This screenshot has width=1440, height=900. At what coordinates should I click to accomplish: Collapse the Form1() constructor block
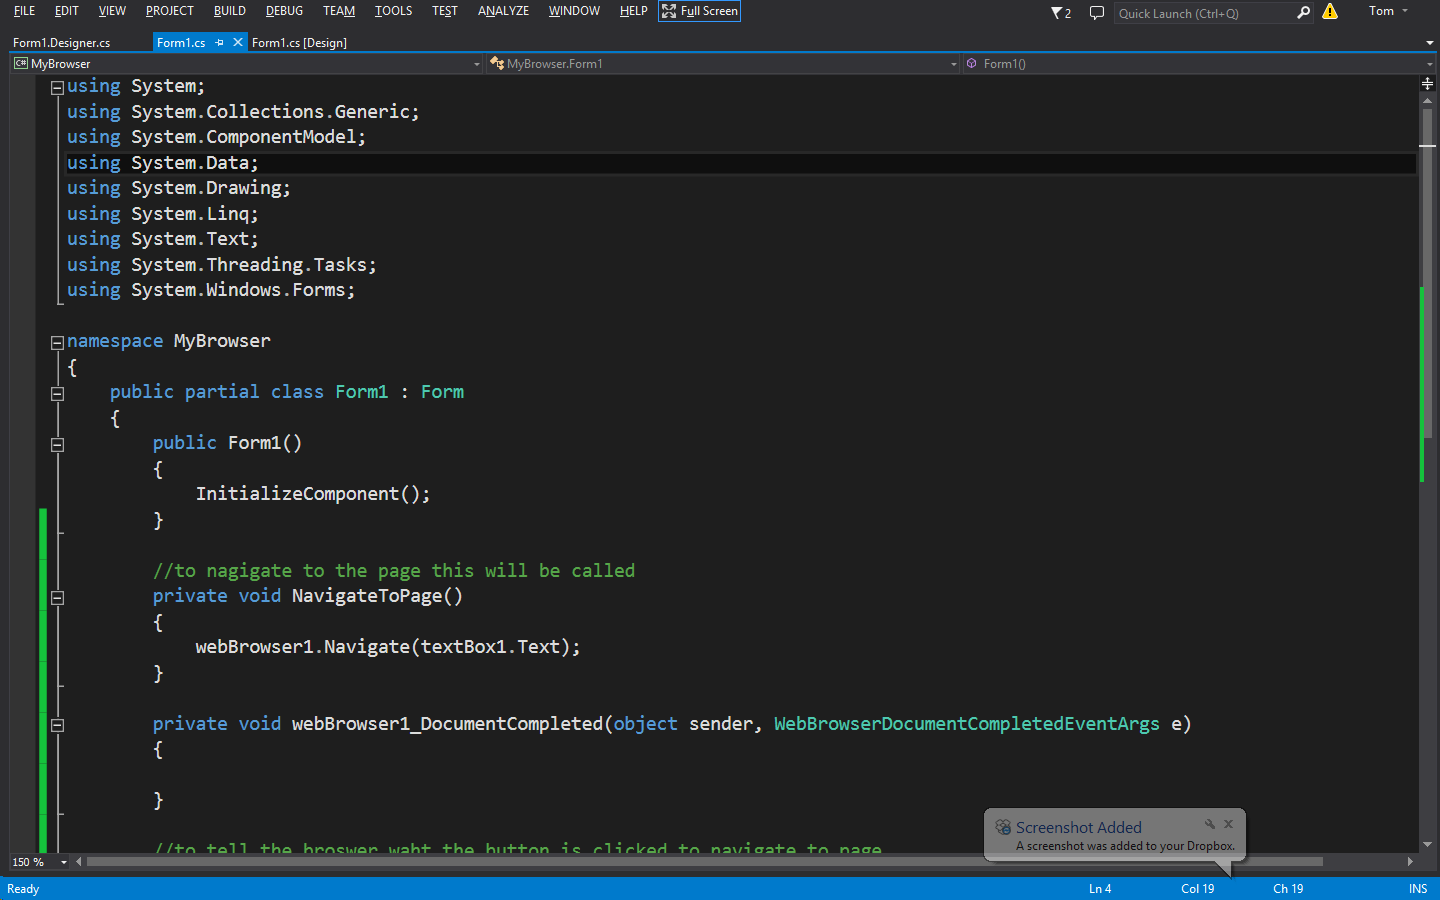pyautogui.click(x=57, y=445)
